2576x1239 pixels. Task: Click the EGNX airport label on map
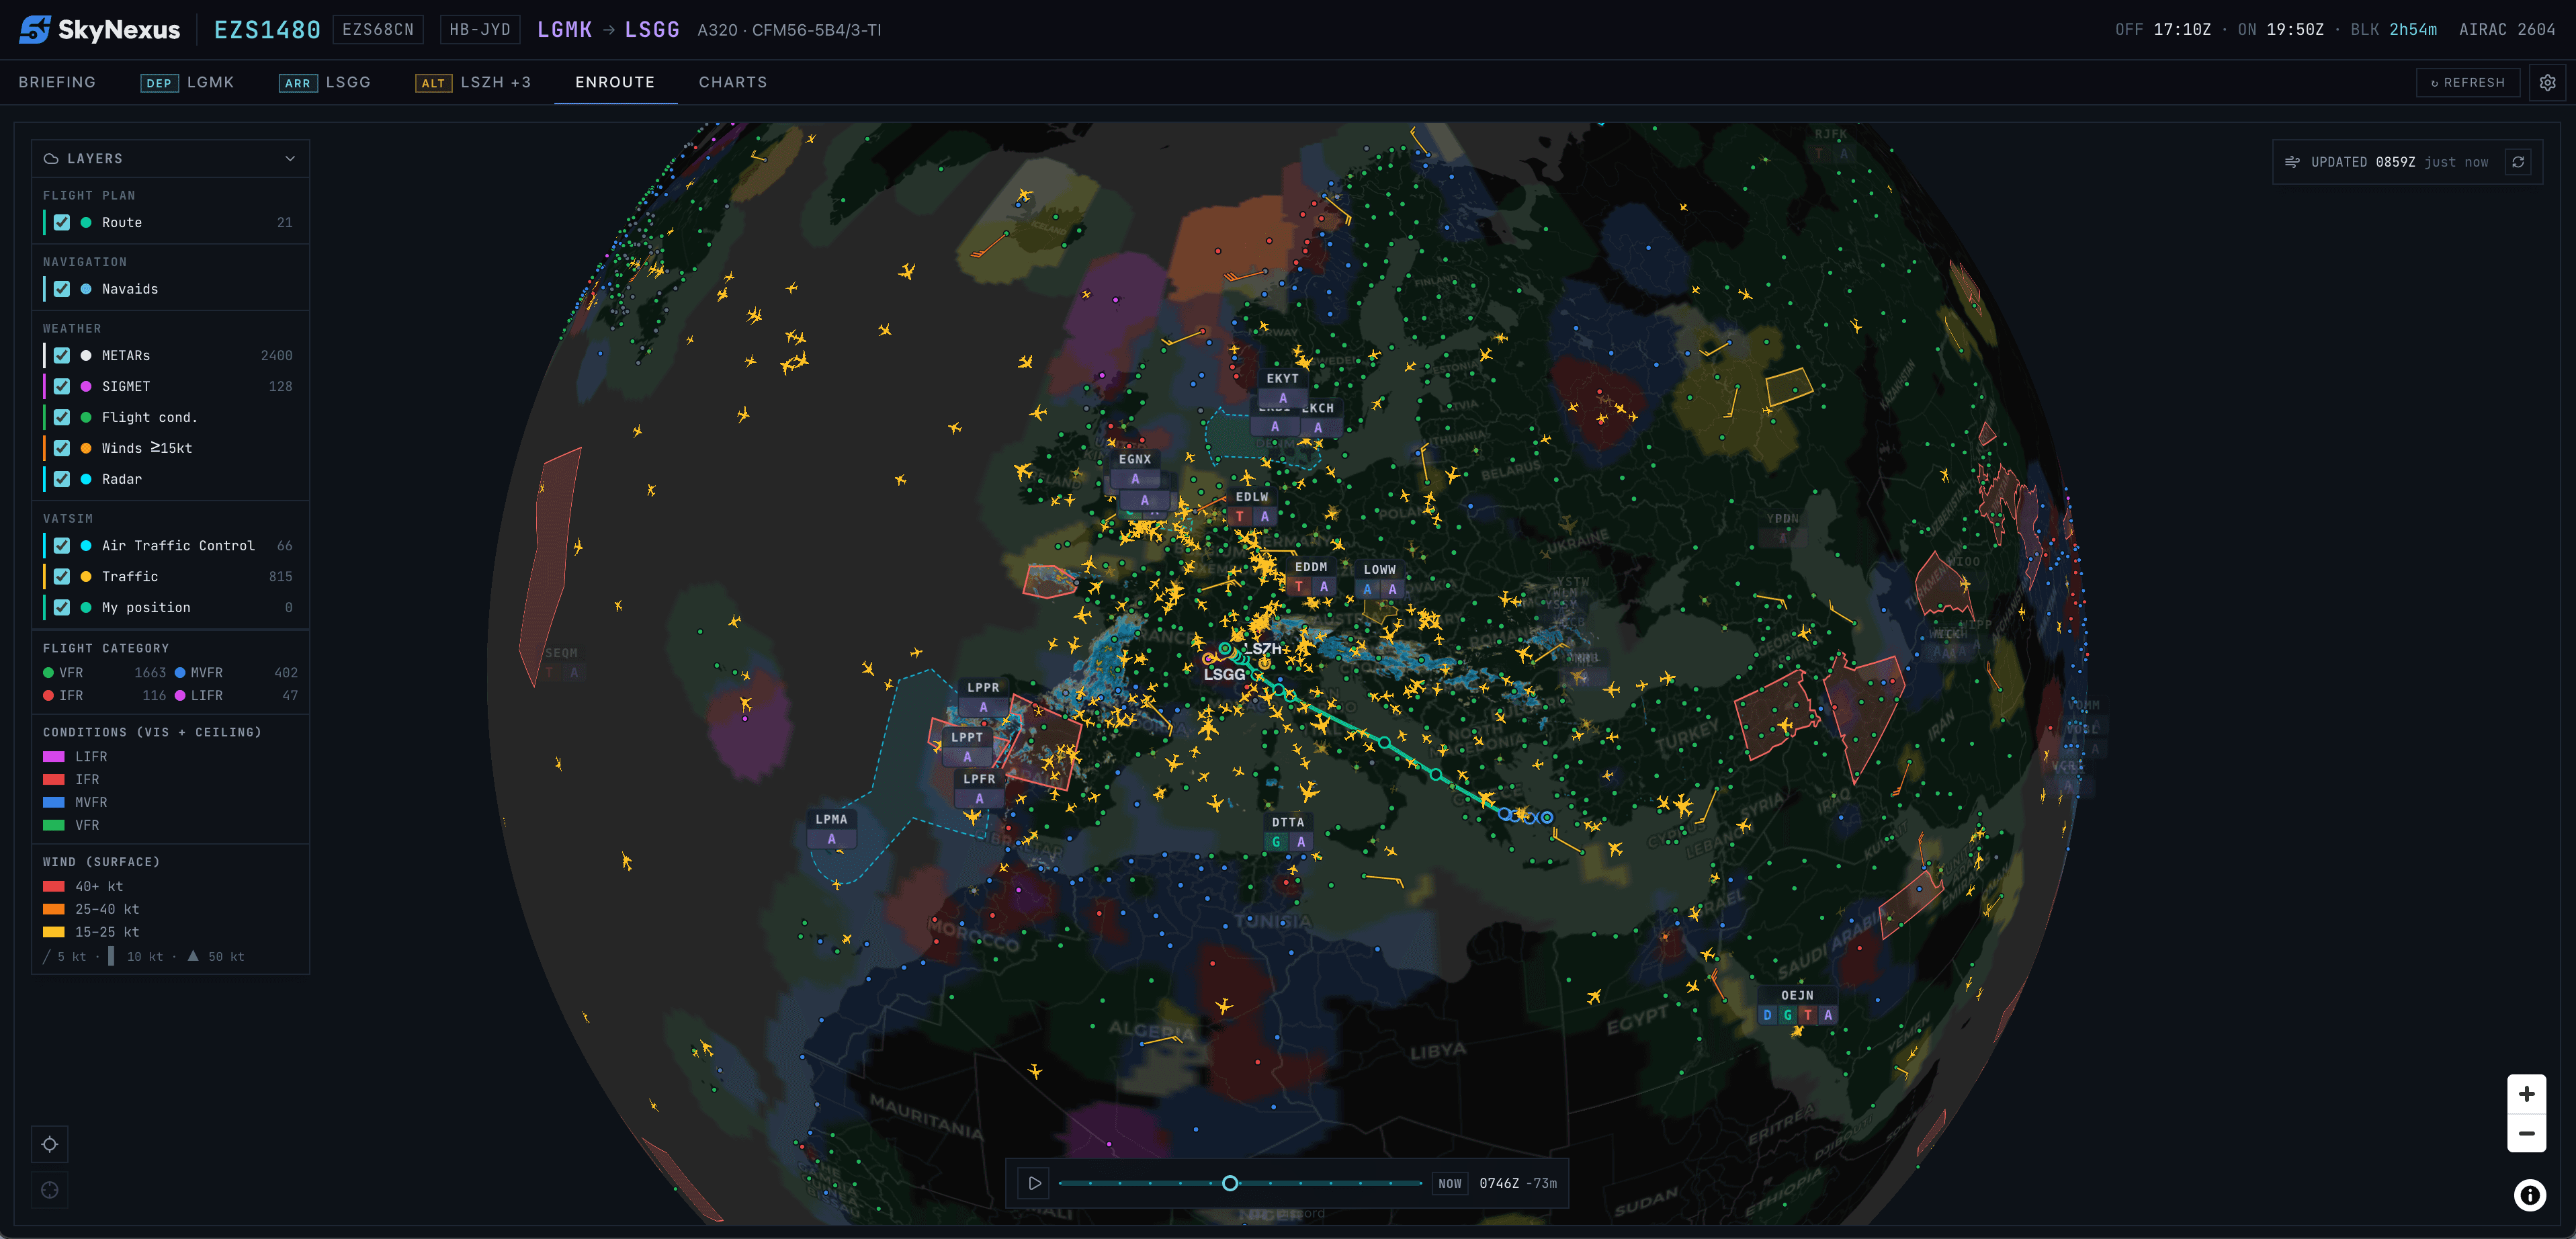click(1135, 460)
